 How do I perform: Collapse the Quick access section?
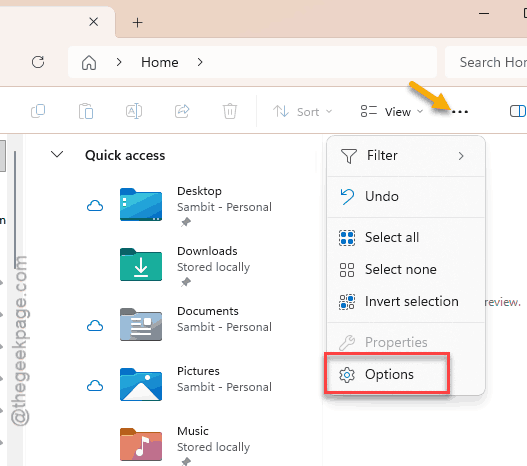coord(57,155)
